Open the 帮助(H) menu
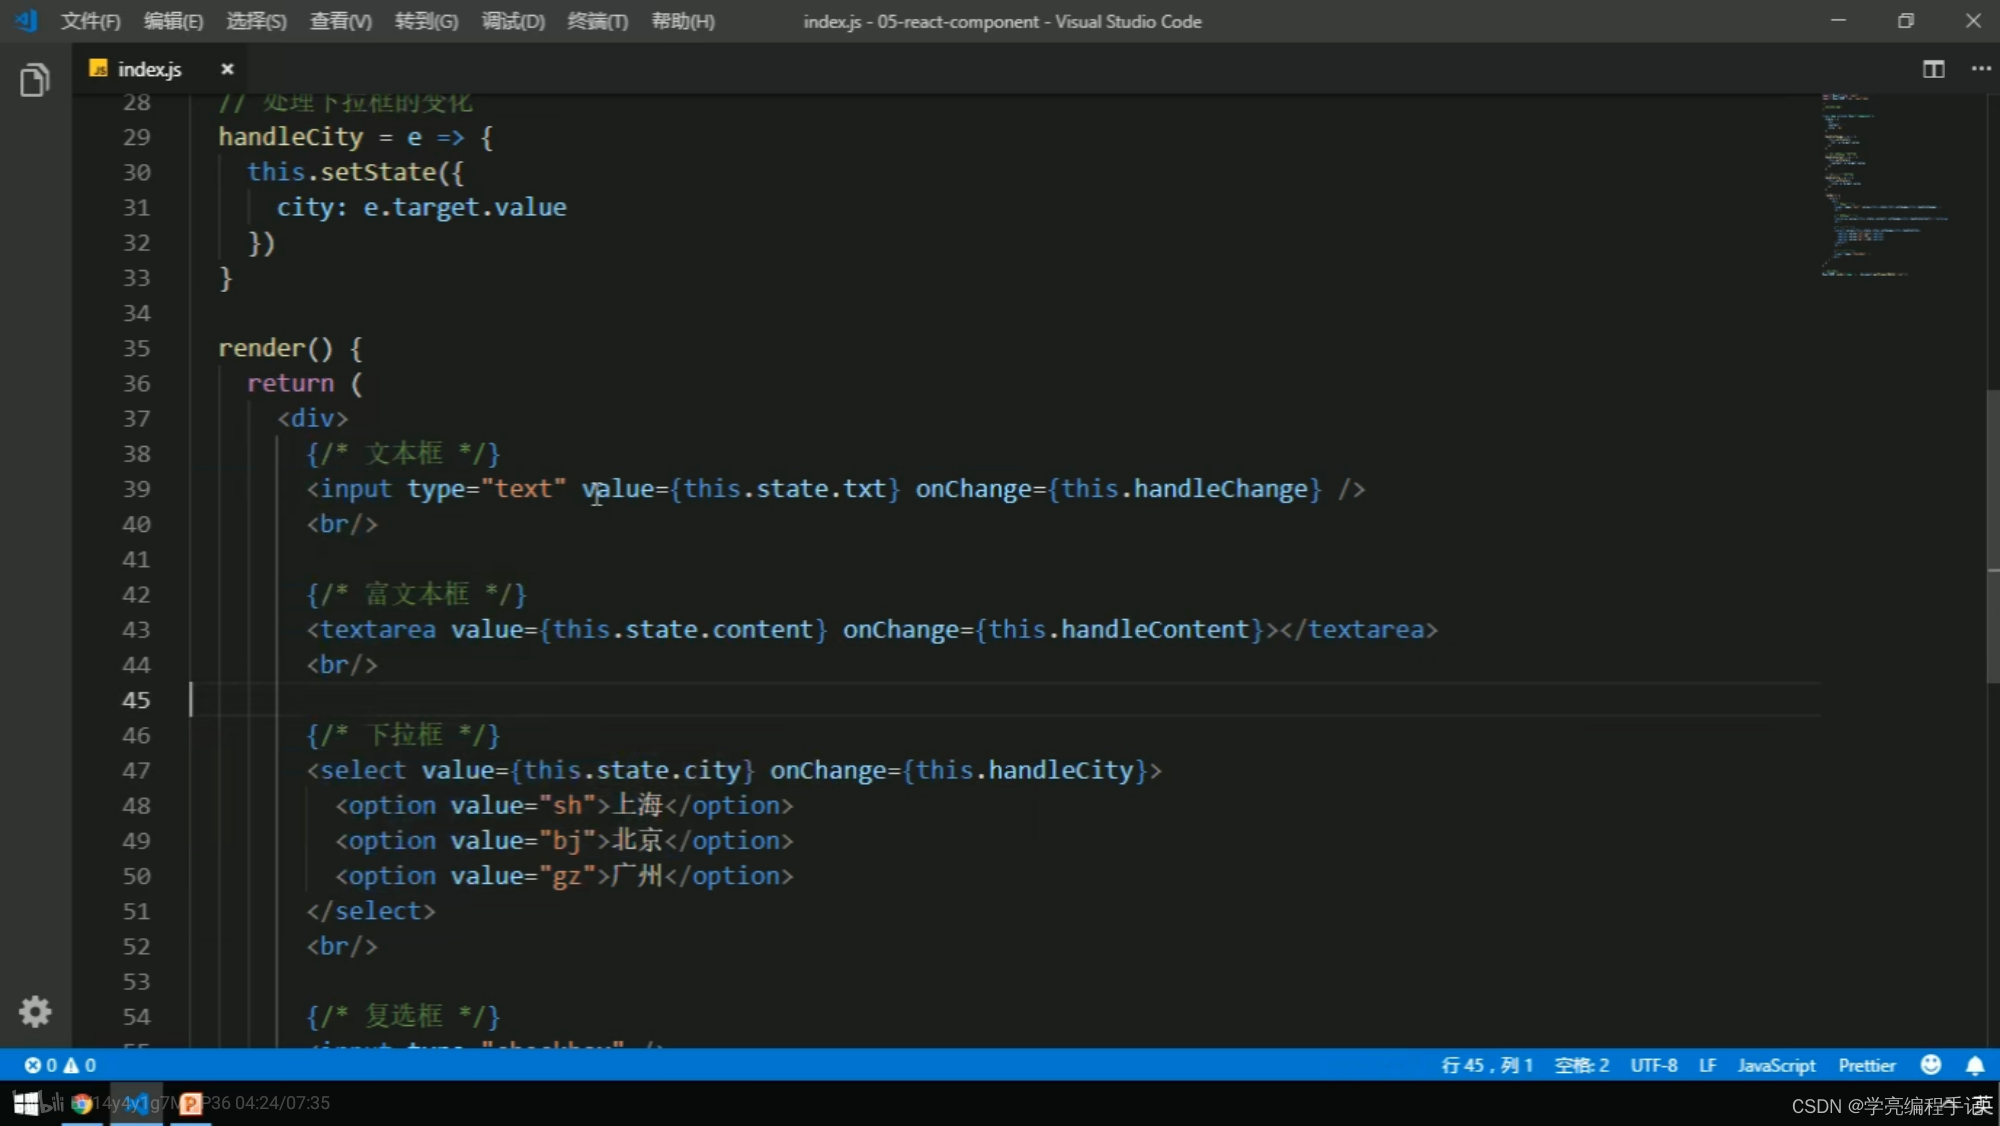The width and height of the screenshot is (2000, 1126). pyautogui.click(x=683, y=21)
